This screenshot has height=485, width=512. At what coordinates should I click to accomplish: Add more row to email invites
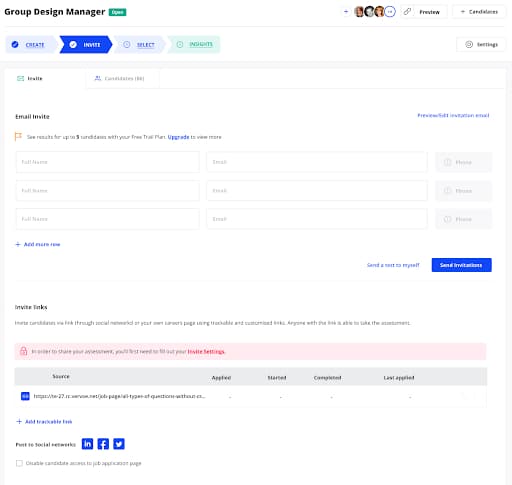38,244
